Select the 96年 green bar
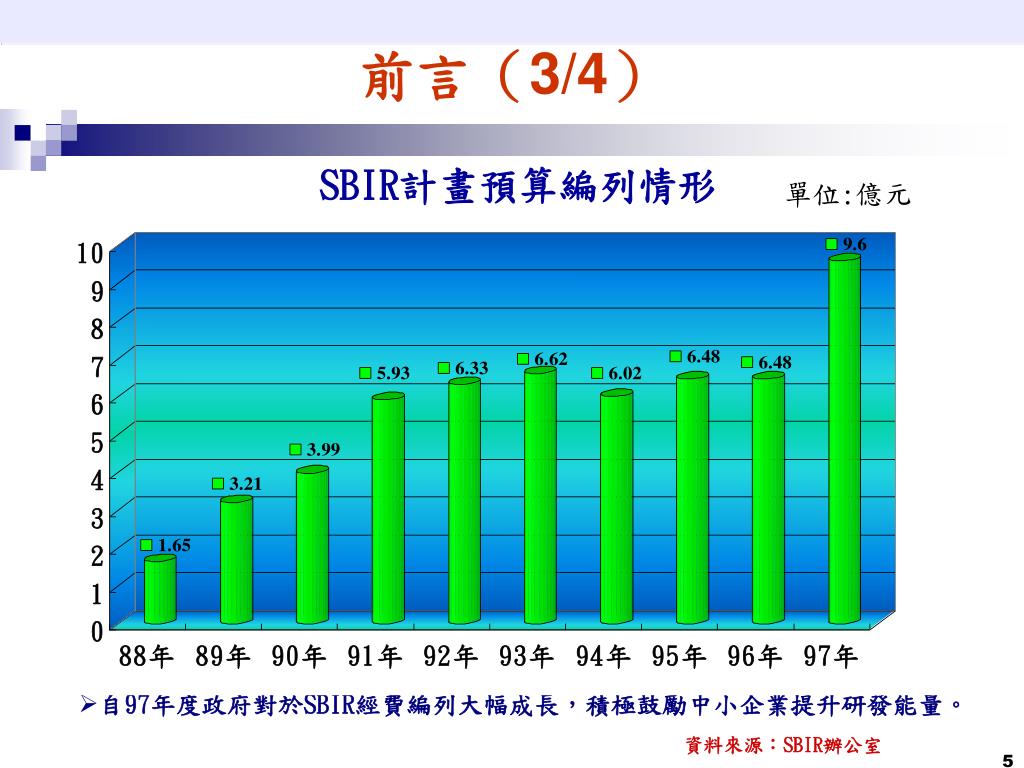1024x768 pixels. click(x=769, y=498)
